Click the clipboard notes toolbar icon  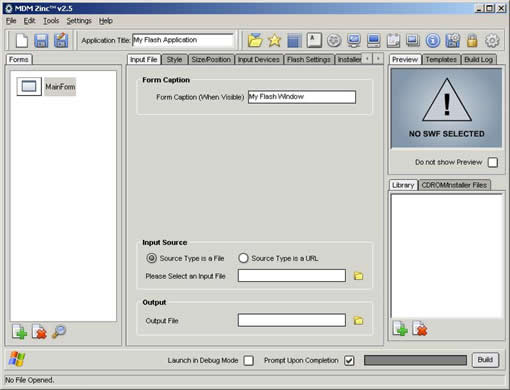click(x=393, y=41)
